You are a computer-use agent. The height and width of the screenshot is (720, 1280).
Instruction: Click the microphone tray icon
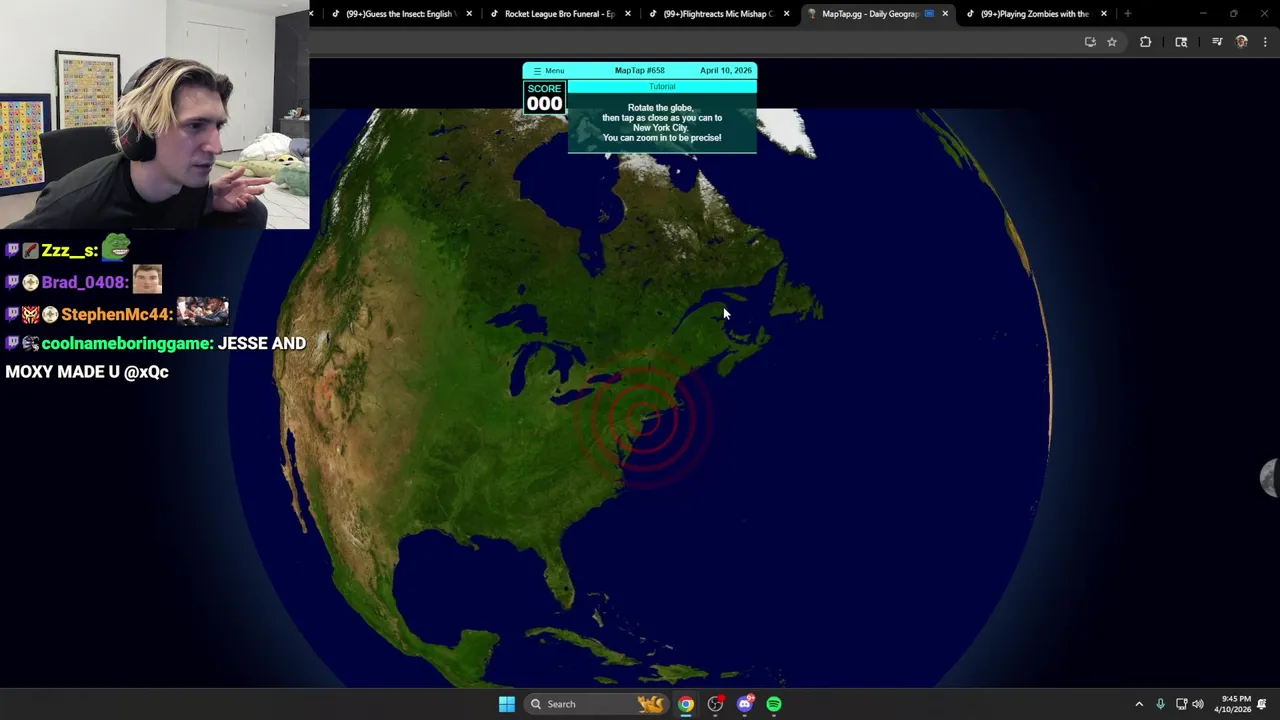(x=1160, y=704)
